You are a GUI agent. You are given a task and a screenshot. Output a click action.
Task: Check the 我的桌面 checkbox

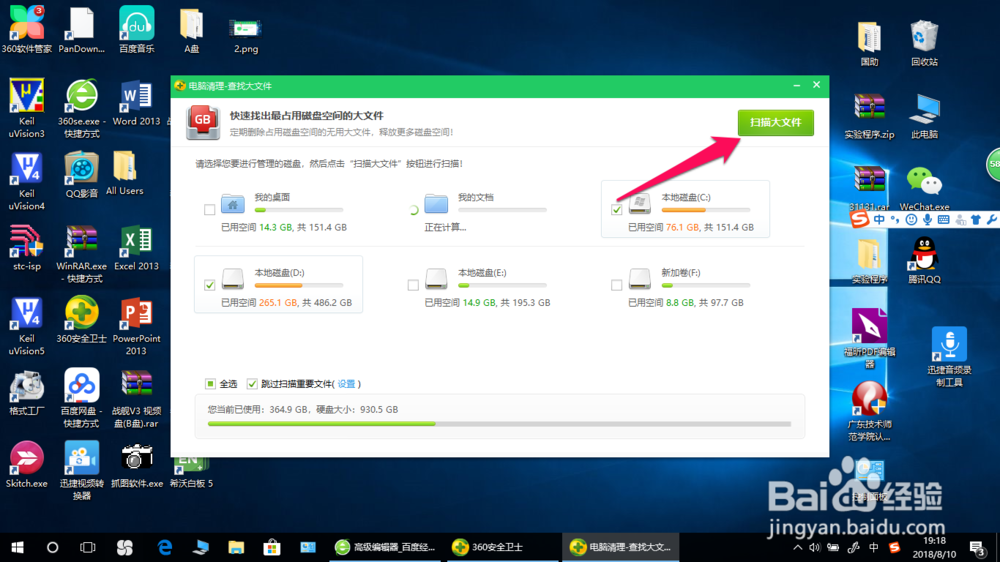[209, 210]
